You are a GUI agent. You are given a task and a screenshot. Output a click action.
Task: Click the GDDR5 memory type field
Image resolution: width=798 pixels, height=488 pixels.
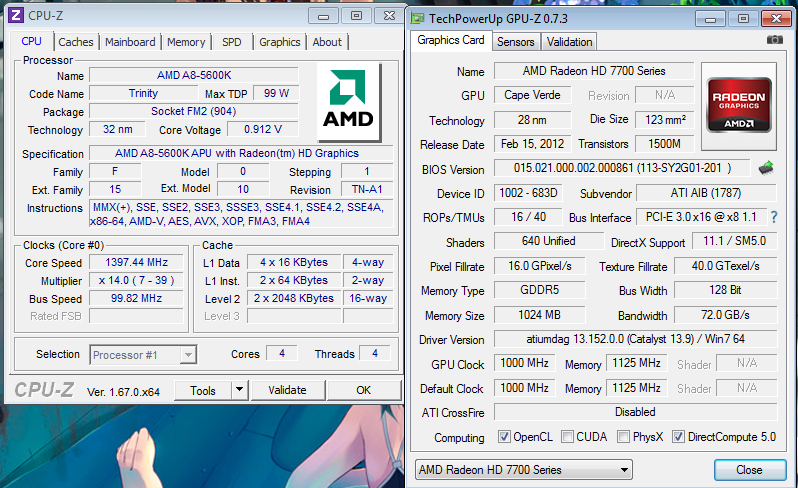539,290
